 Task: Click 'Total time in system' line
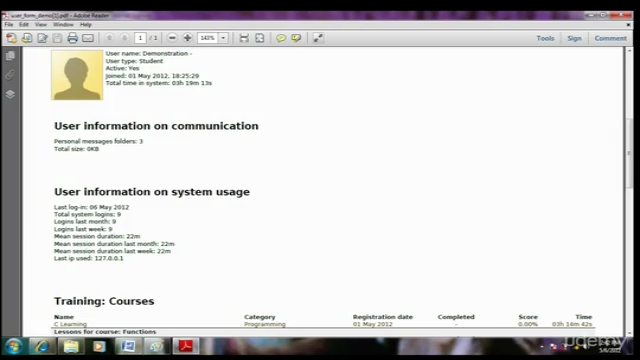pyautogui.click(x=158, y=83)
